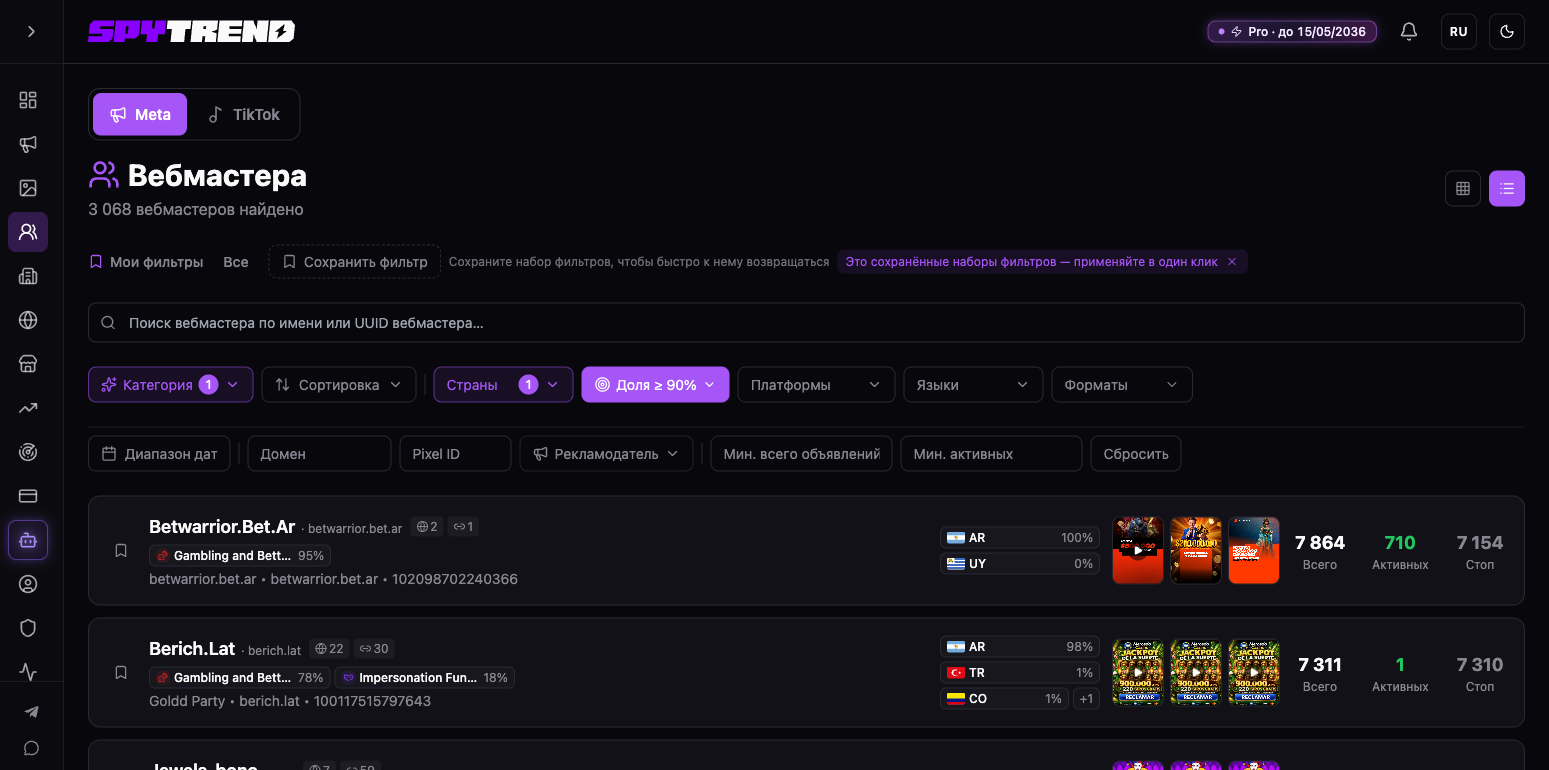Dismiss the saved filters hint
This screenshot has width=1549, height=770.
pyautogui.click(x=1232, y=262)
